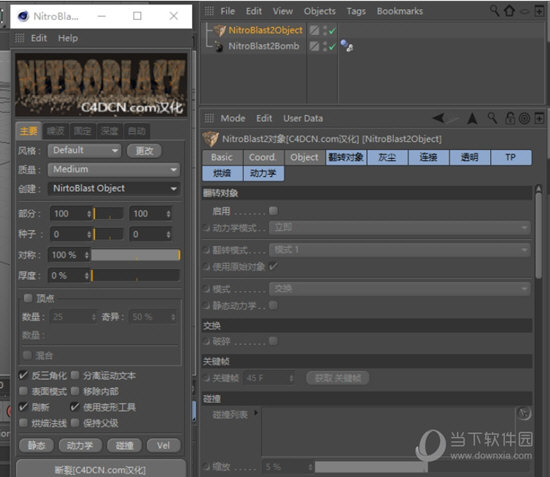Open the Help menu in NitroBlast window
Screen dimensions: 550x477
[x=68, y=38]
